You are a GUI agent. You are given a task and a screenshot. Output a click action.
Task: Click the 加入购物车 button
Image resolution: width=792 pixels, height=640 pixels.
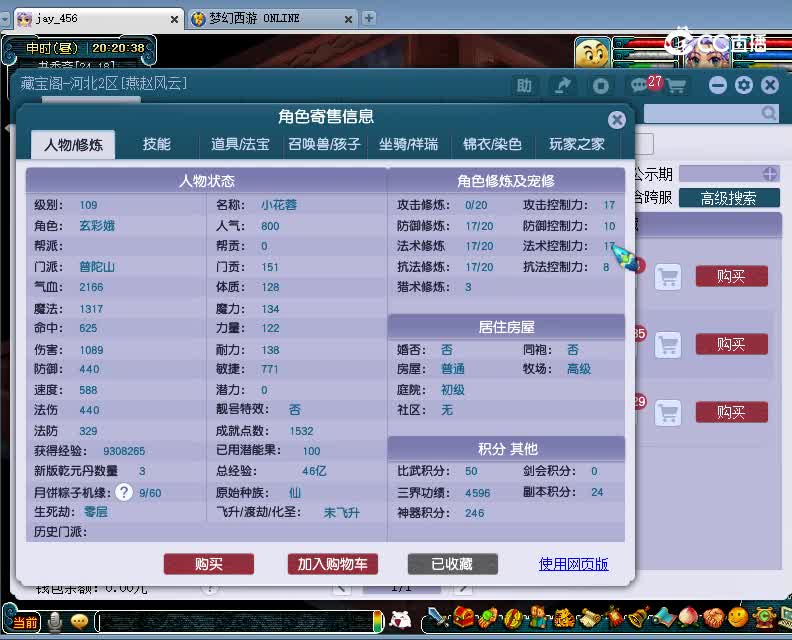coord(332,564)
